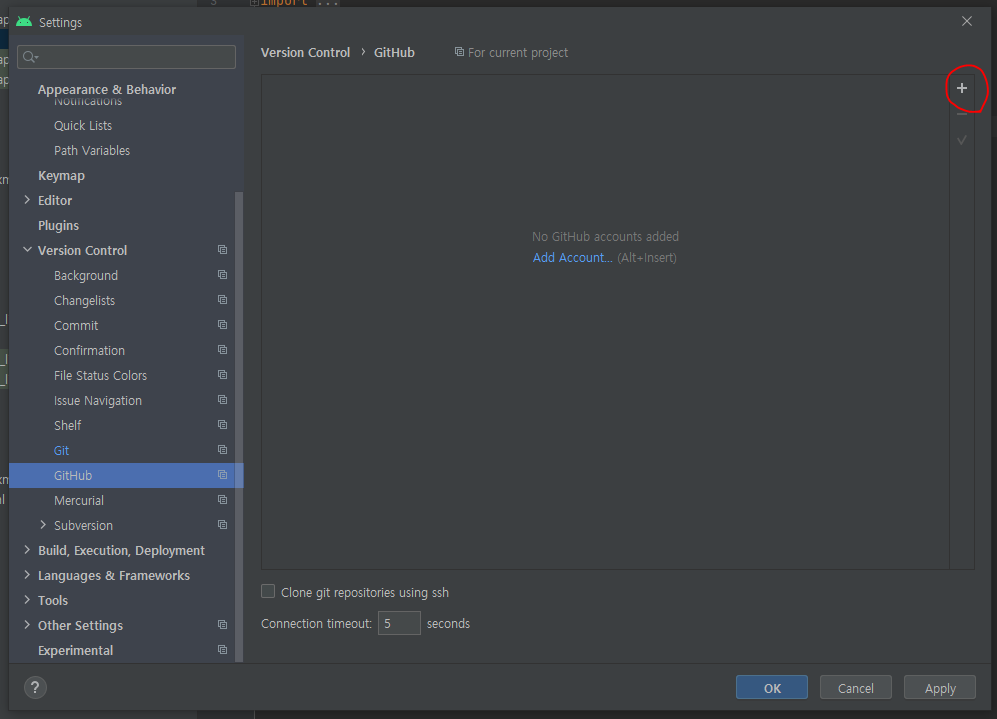This screenshot has height=719, width=997.
Task: Click the help question mark button
Action: tap(35, 687)
